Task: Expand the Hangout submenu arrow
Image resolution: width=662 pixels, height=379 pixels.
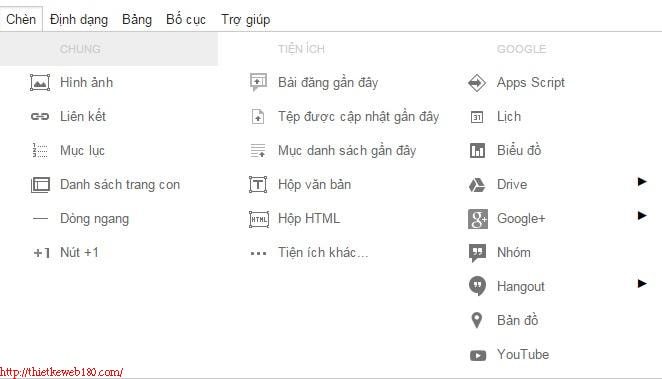Action: pyautogui.click(x=642, y=283)
